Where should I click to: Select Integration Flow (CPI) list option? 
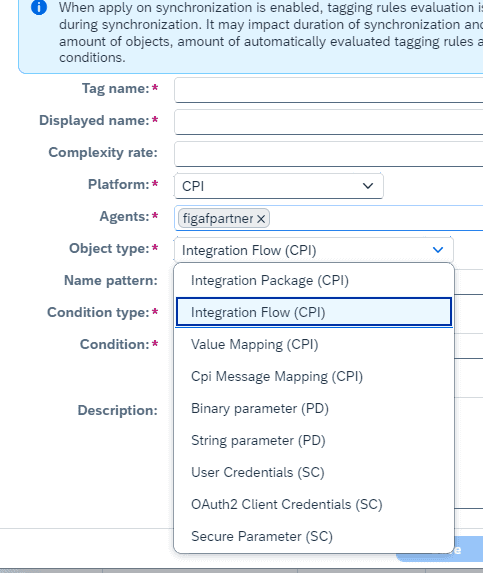tap(314, 312)
